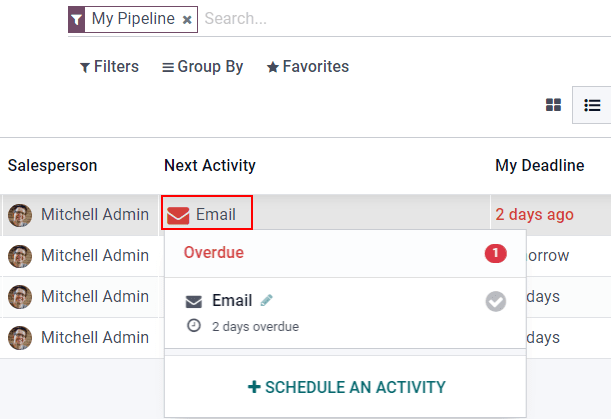Sort by Salesperson column header
Image resolution: width=611 pixels, height=419 pixels.
tap(53, 166)
